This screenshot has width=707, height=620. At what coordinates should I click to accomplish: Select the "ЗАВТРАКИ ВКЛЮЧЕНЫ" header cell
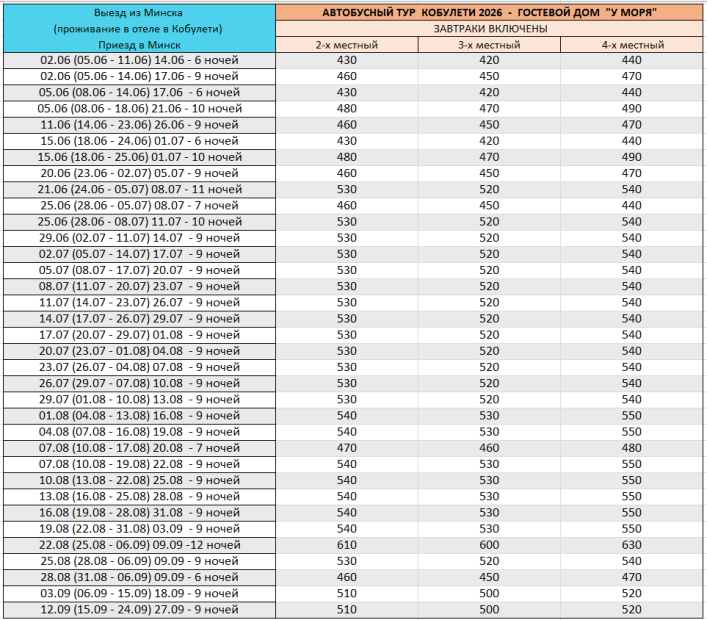point(489,29)
